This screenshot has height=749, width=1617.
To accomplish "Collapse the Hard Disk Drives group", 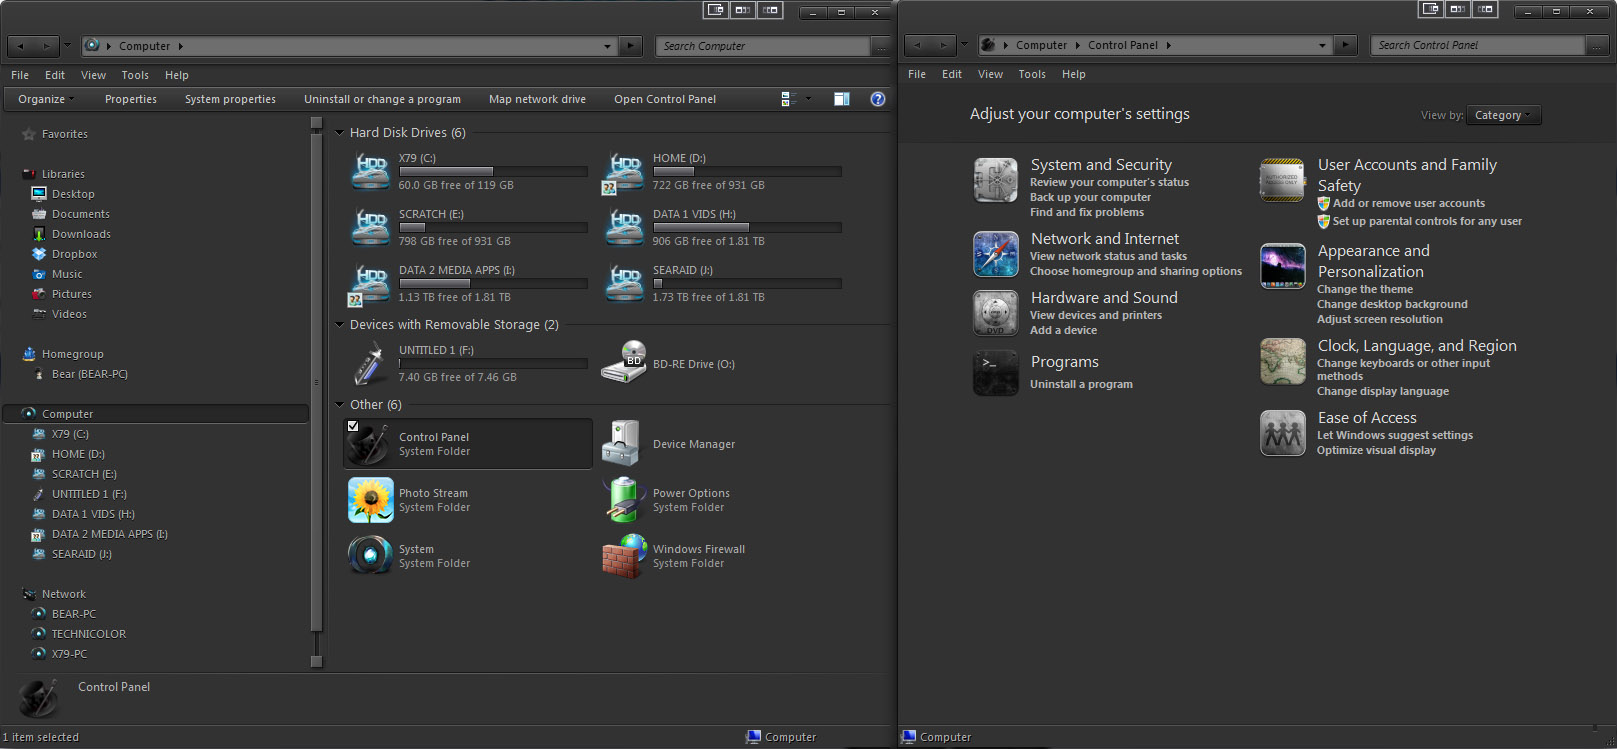I will [x=340, y=133].
